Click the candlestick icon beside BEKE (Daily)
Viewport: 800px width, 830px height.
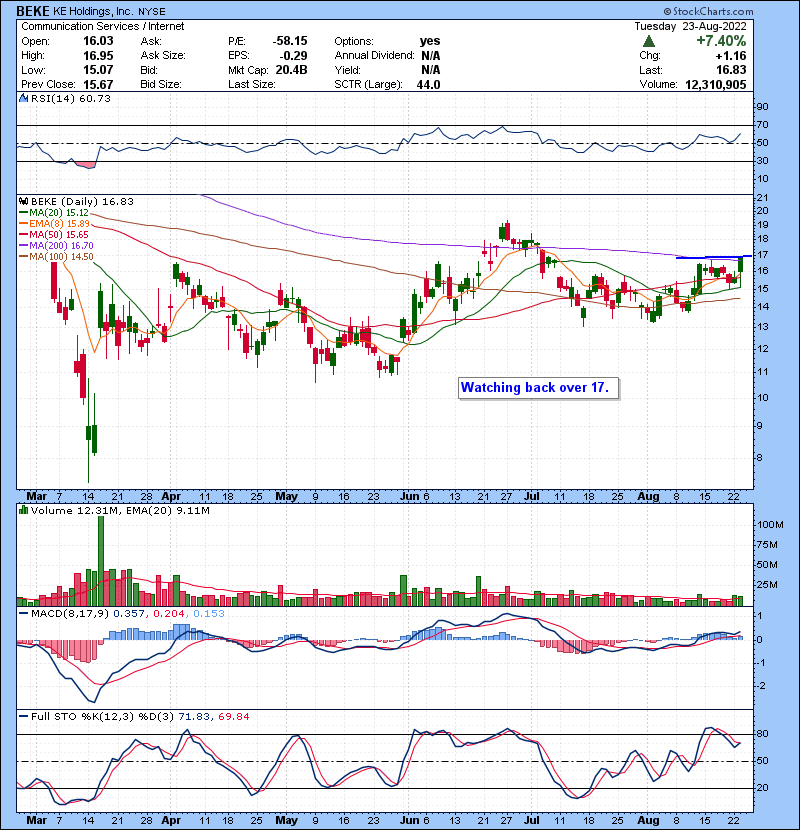[x=23, y=201]
